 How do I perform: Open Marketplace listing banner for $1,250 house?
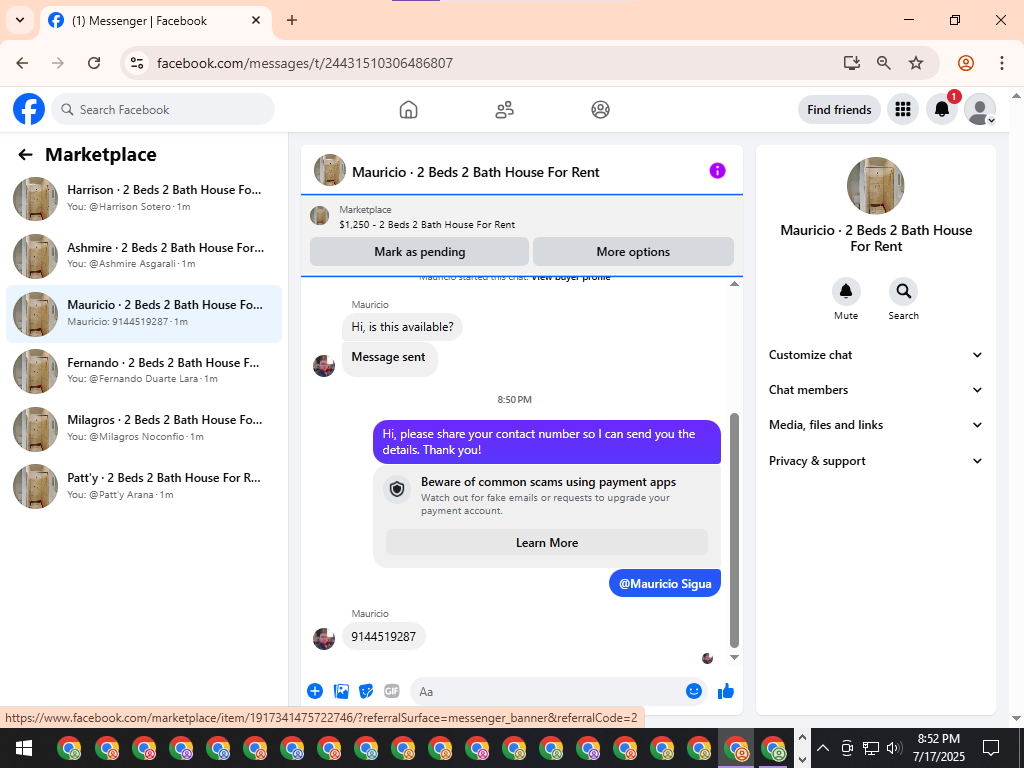[x=522, y=217]
